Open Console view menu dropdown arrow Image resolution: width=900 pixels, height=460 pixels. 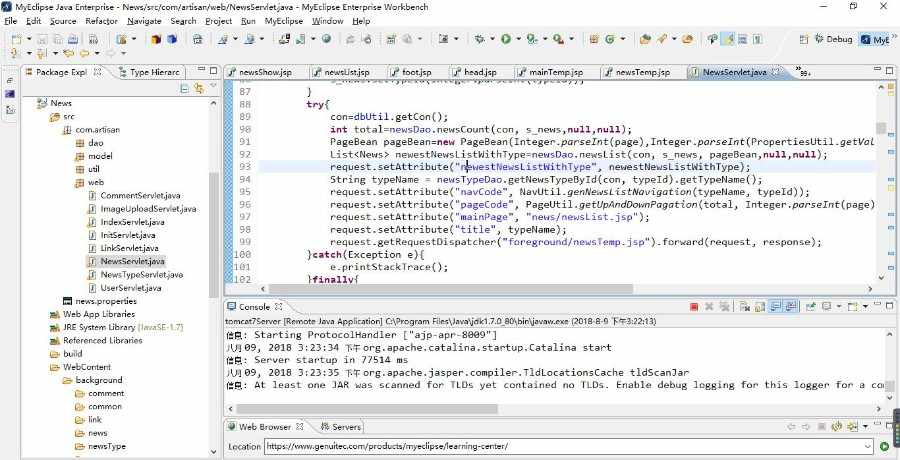[865, 307]
